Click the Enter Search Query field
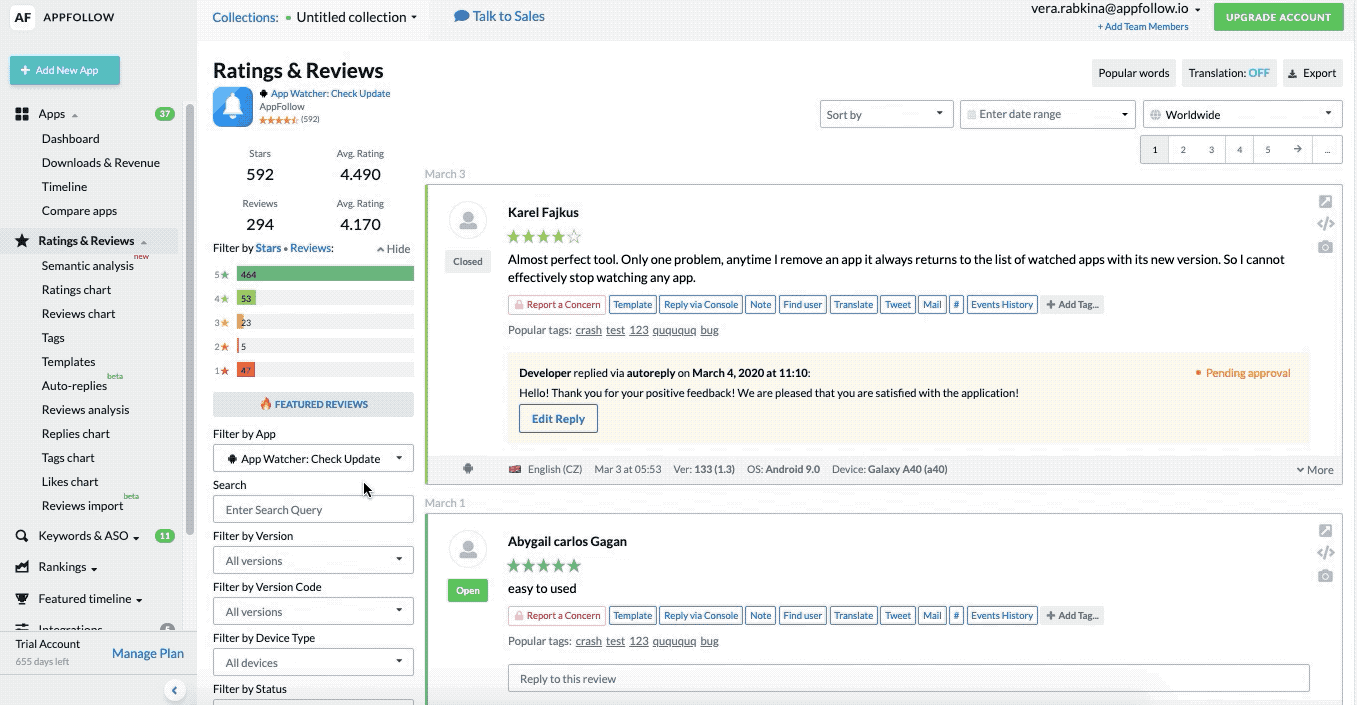The height and width of the screenshot is (705, 1357). click(313, 509)
